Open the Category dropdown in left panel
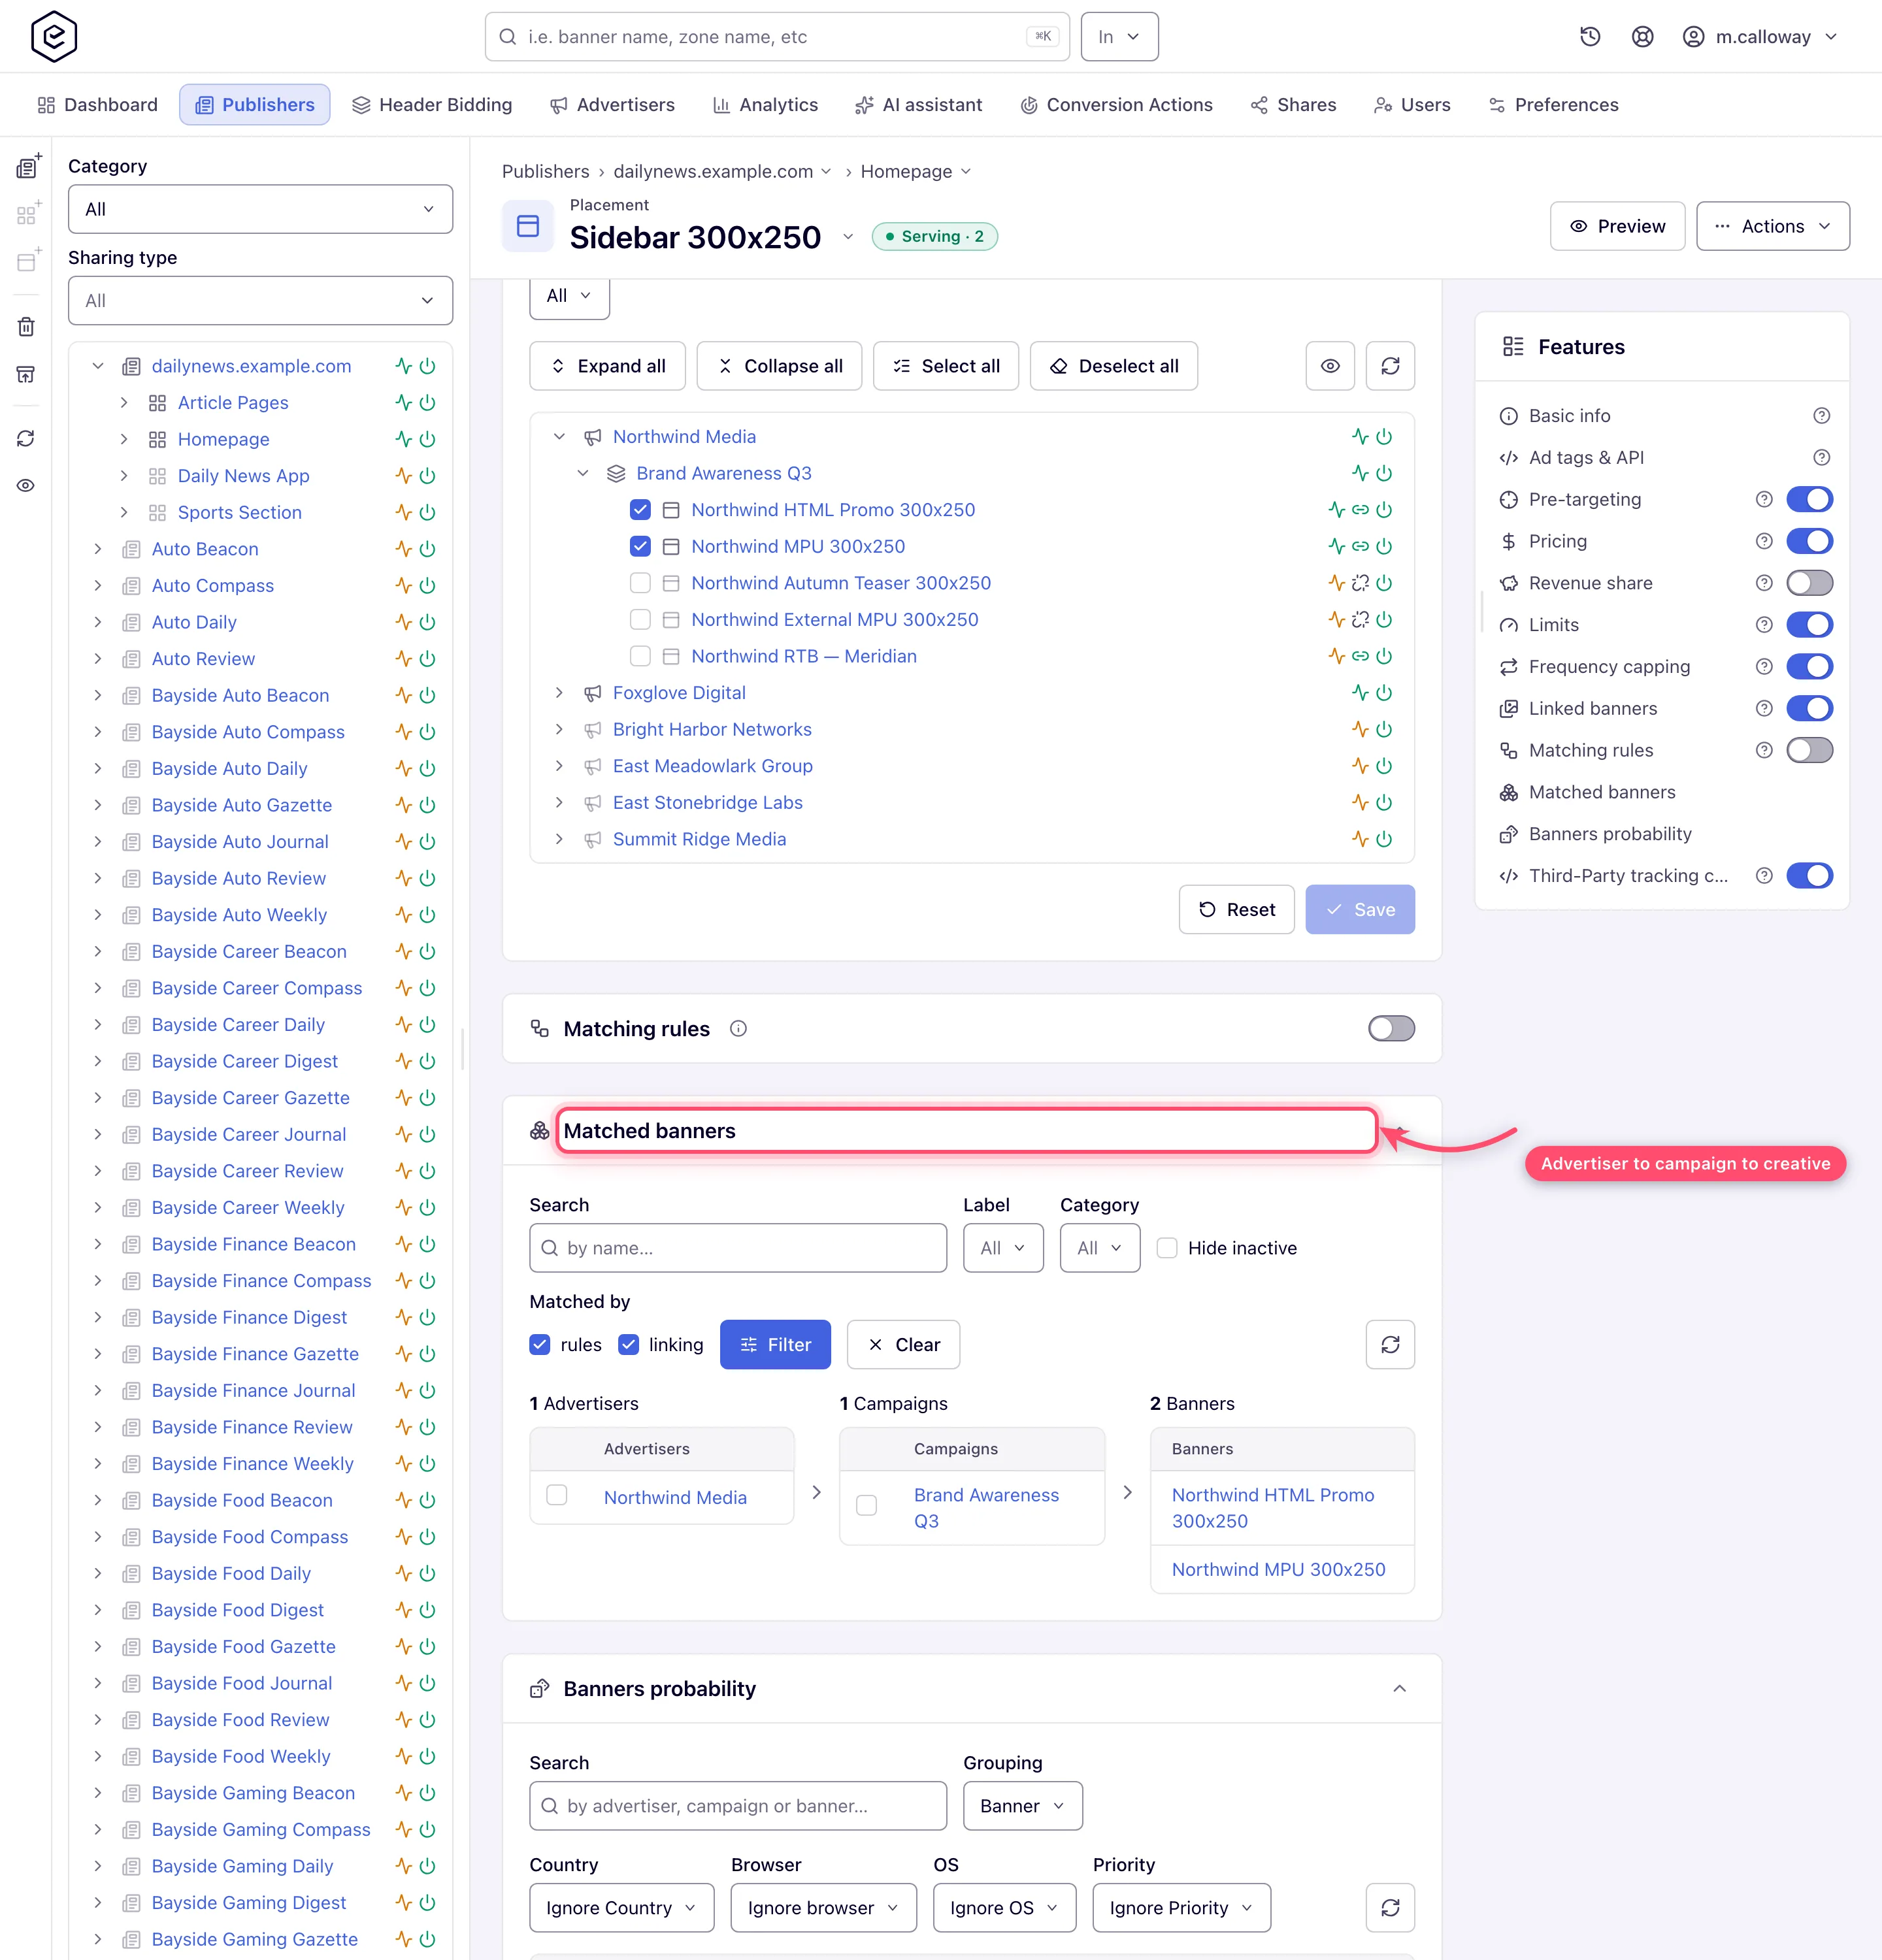Screen dimensions: 1882x1960 click(x=260, y=209)
